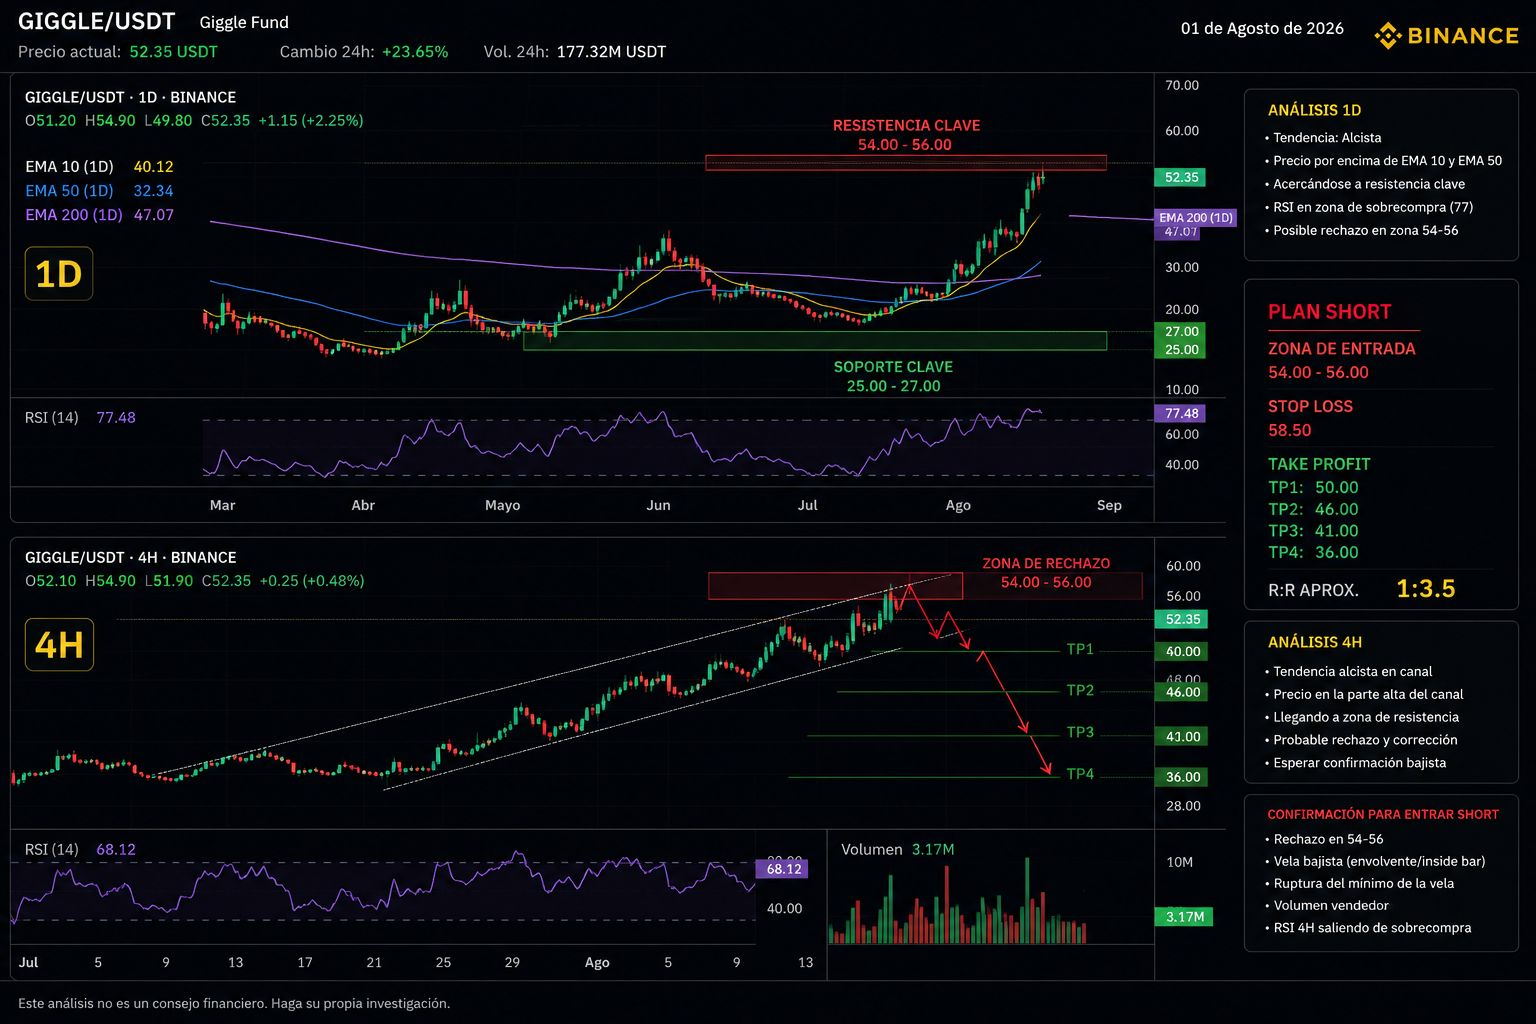Click the GIGGLE/USDT main header title

97,21
